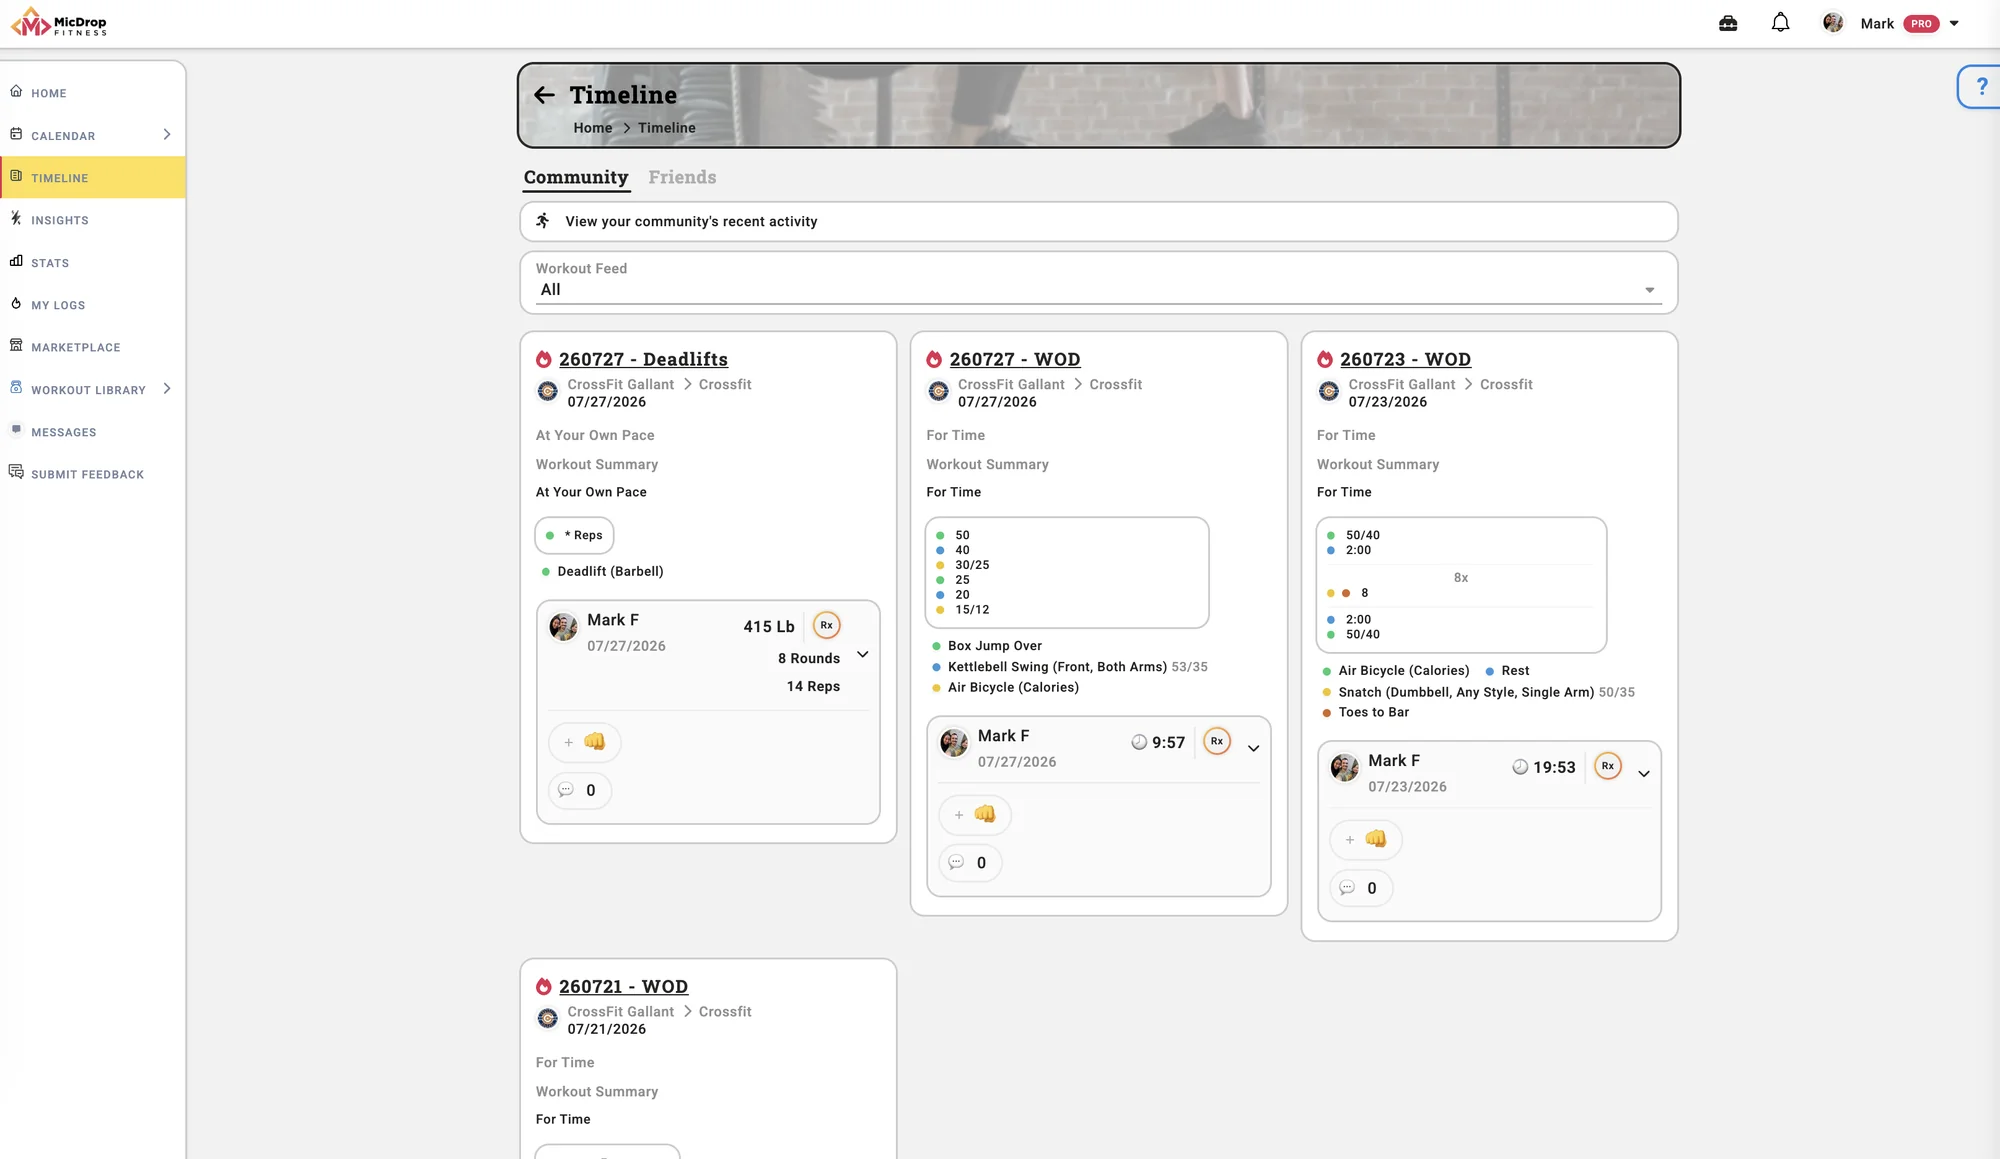Screen dimensions: 2000x1159
Task: Open Workout Feed All dropdown
Action: [x=1098, y=289]
